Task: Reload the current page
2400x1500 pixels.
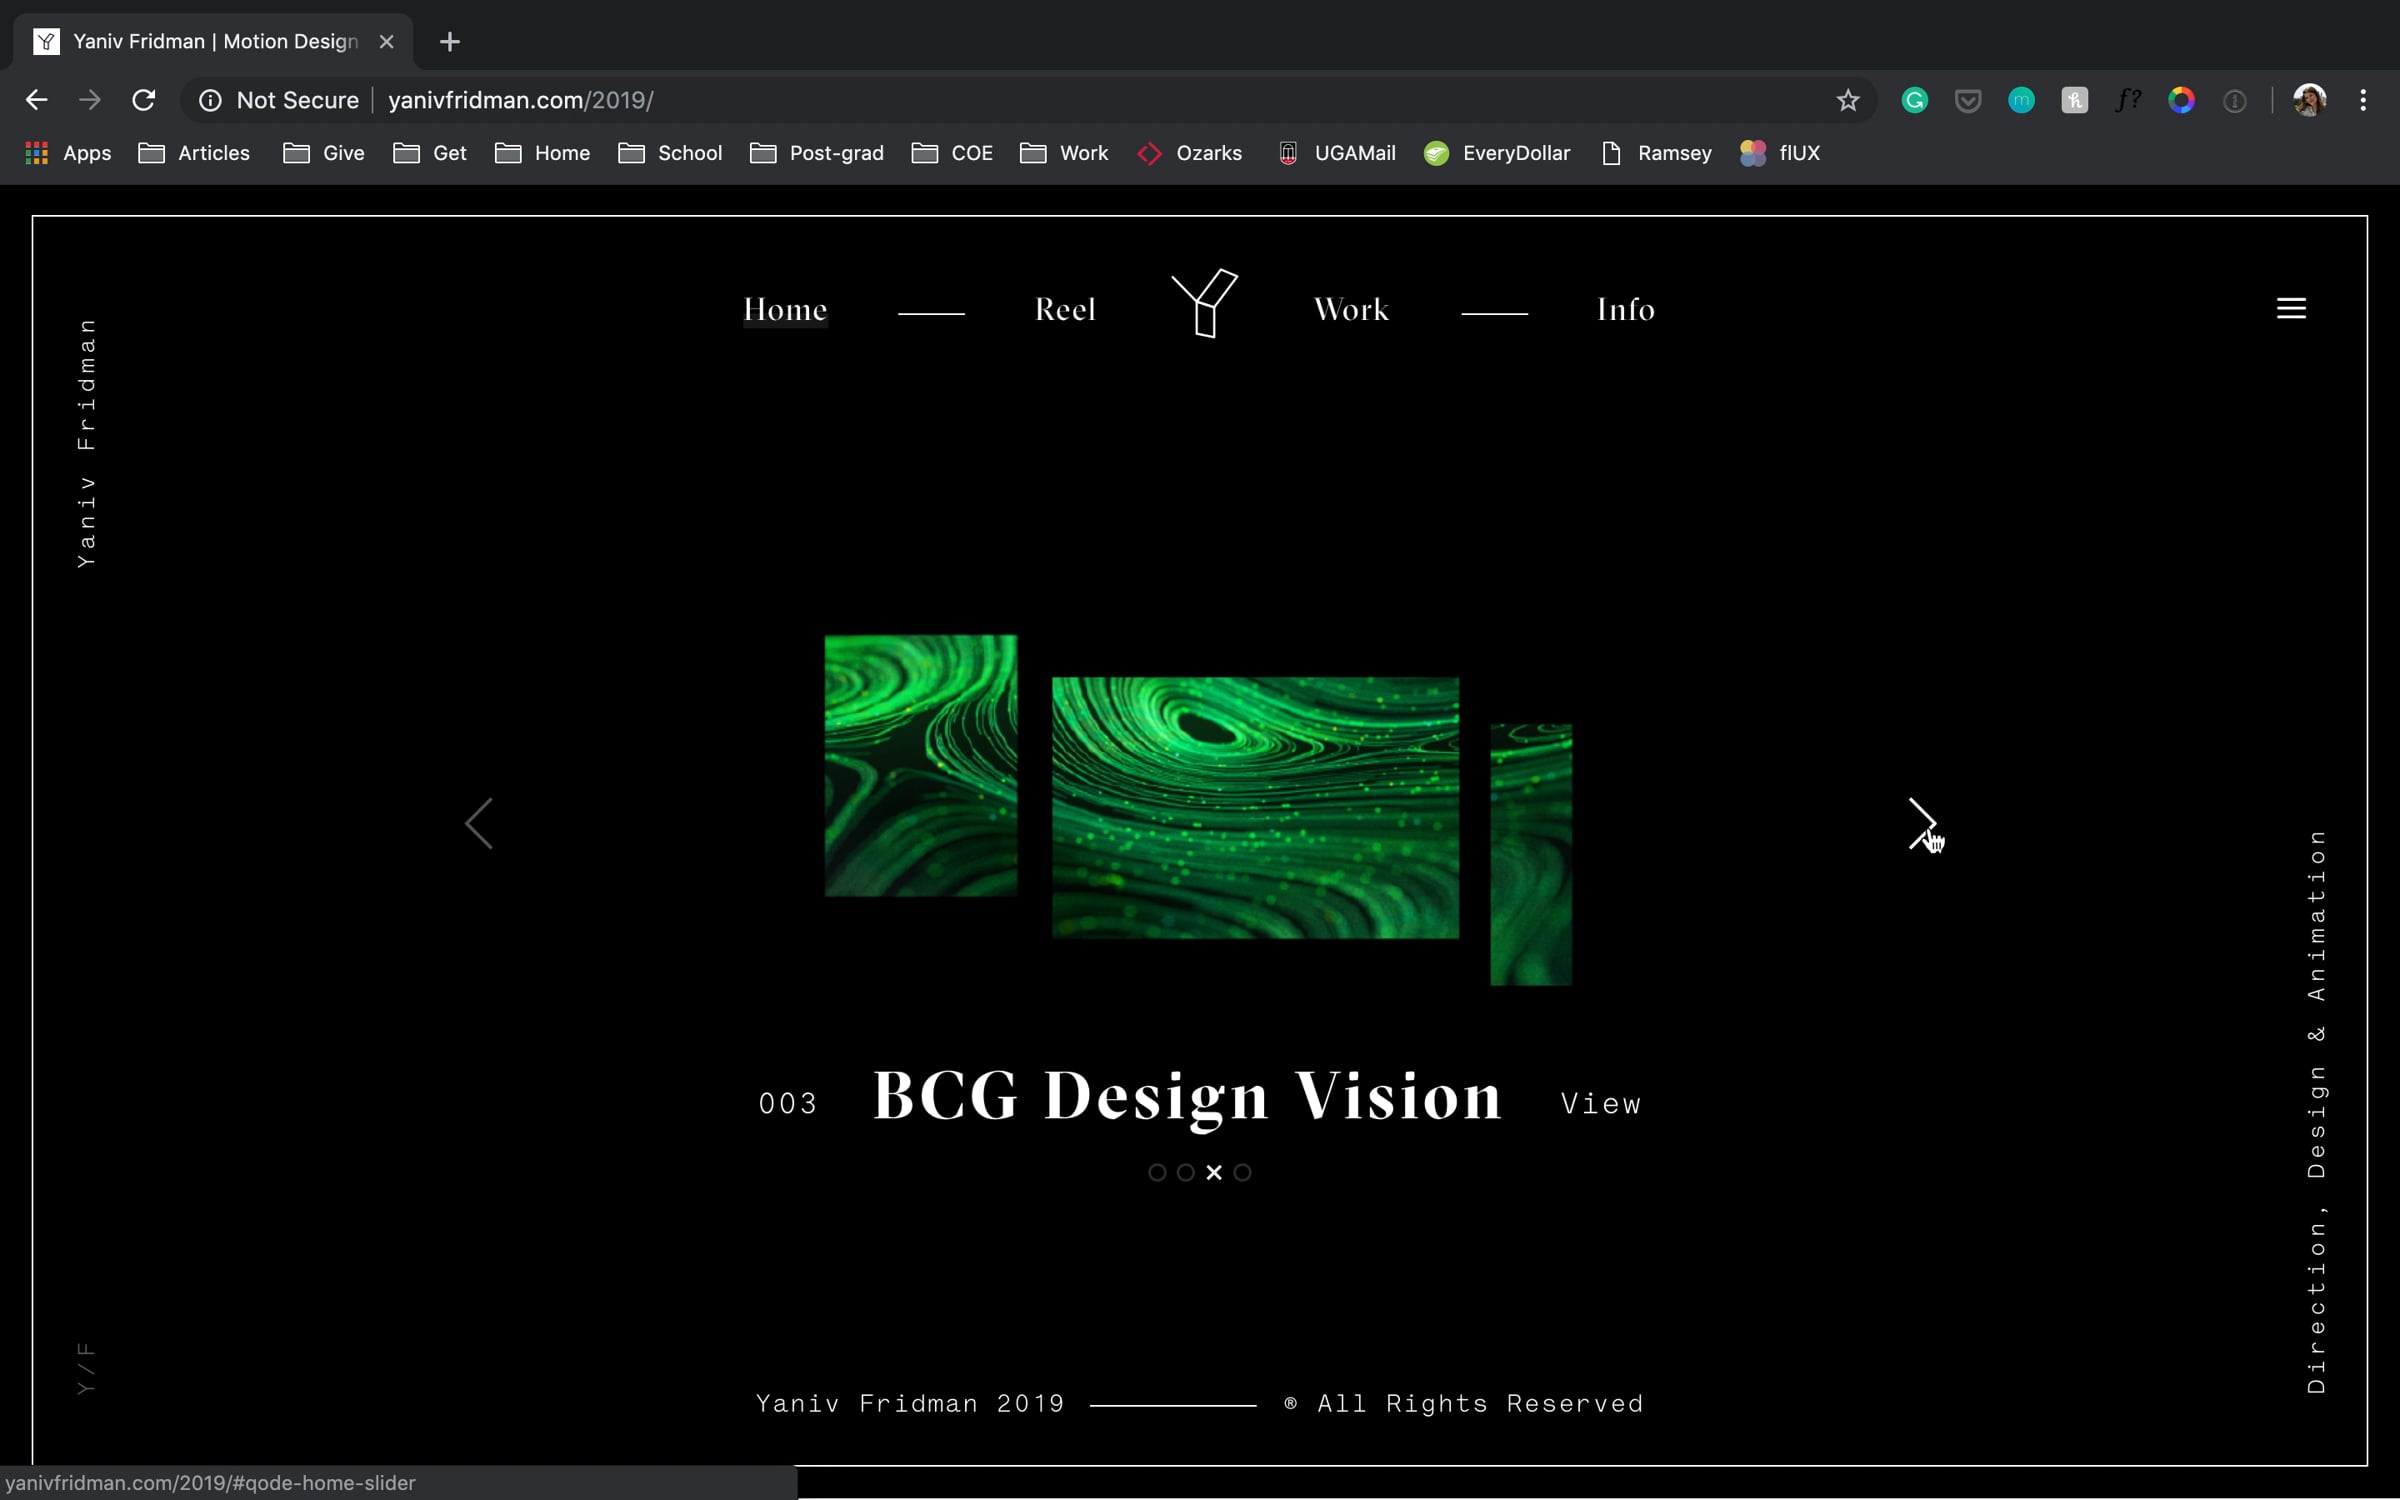Action: pos(144,100)
